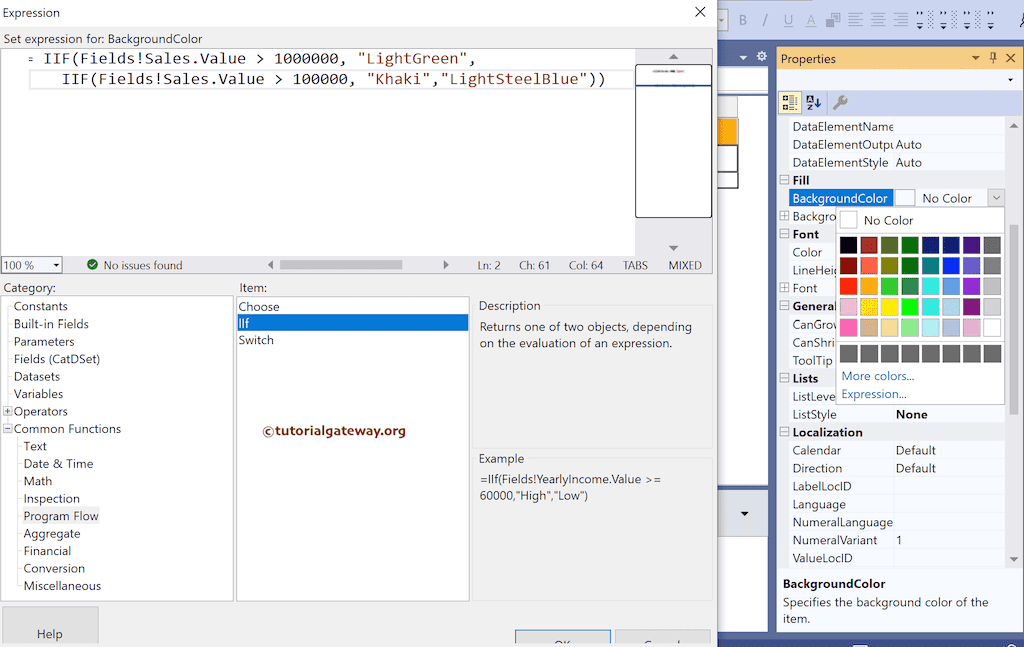Toggle Italic formatting in toolbar

(766, 19)
